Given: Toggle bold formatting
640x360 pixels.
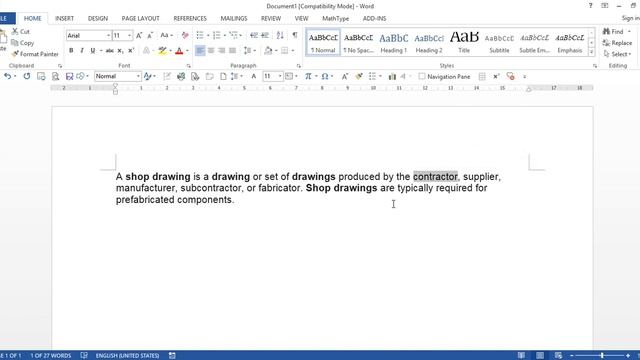Looking at the screenshot, I should [x=71, y=51].
